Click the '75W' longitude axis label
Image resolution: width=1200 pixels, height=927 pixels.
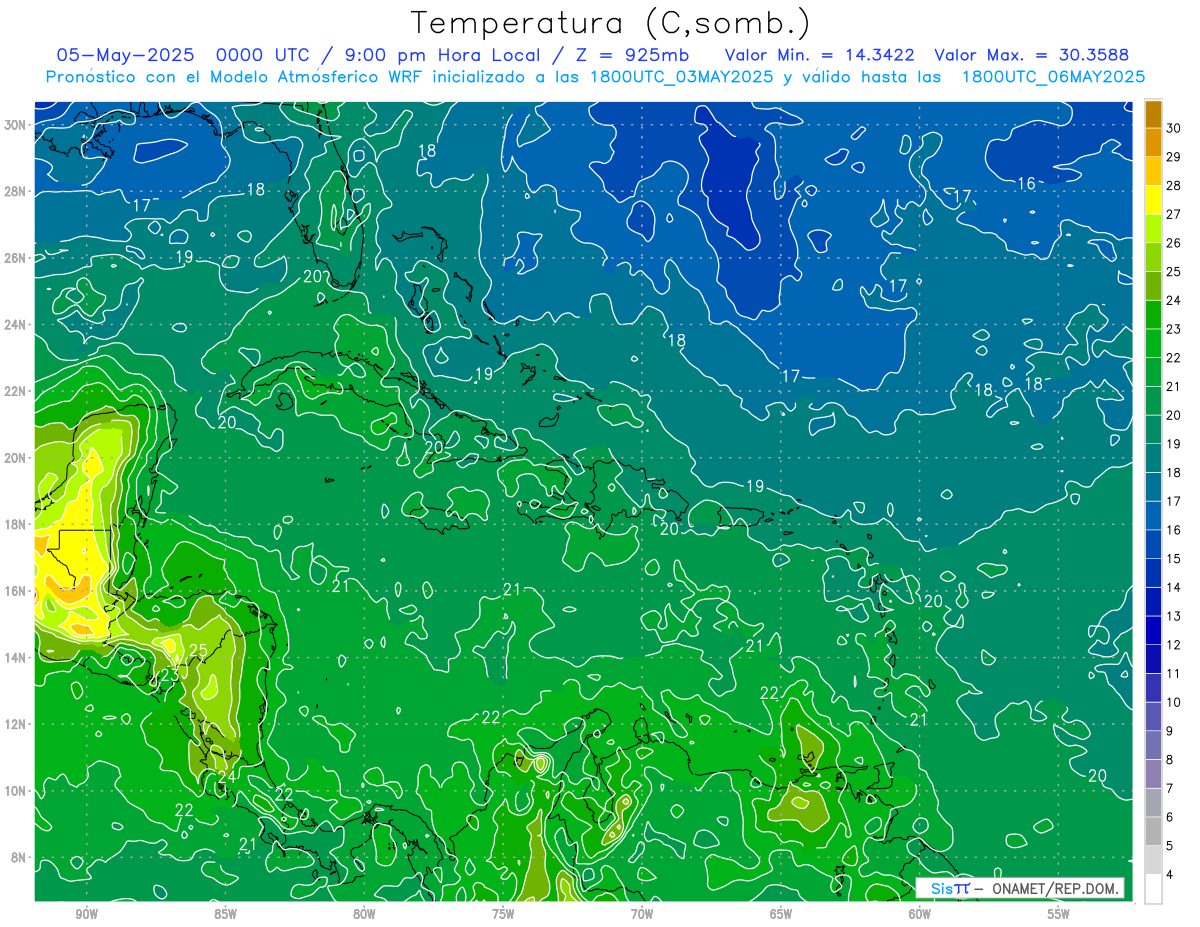pyautogui.click(x=503, y=913)
